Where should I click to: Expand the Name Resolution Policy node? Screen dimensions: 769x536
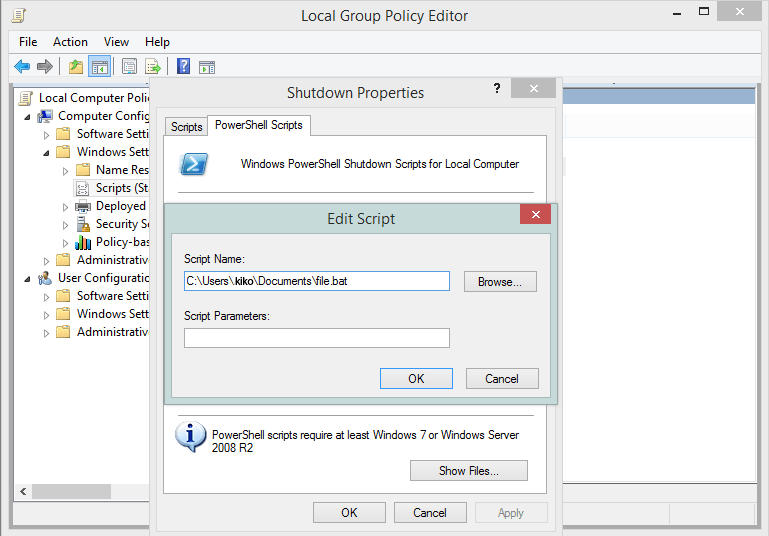(66, 171)
